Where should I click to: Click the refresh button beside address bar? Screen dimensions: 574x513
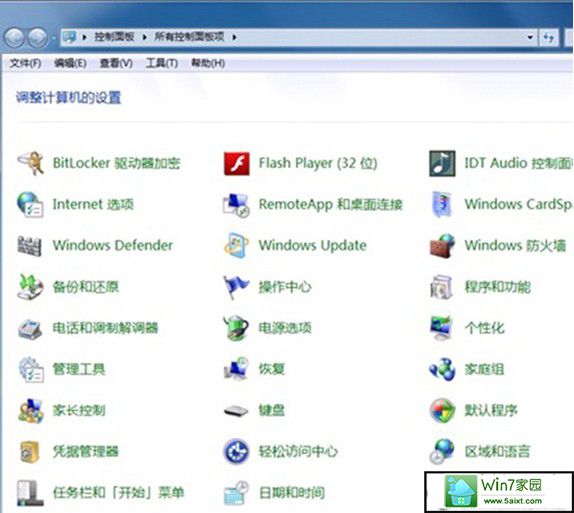coord(548,37)
